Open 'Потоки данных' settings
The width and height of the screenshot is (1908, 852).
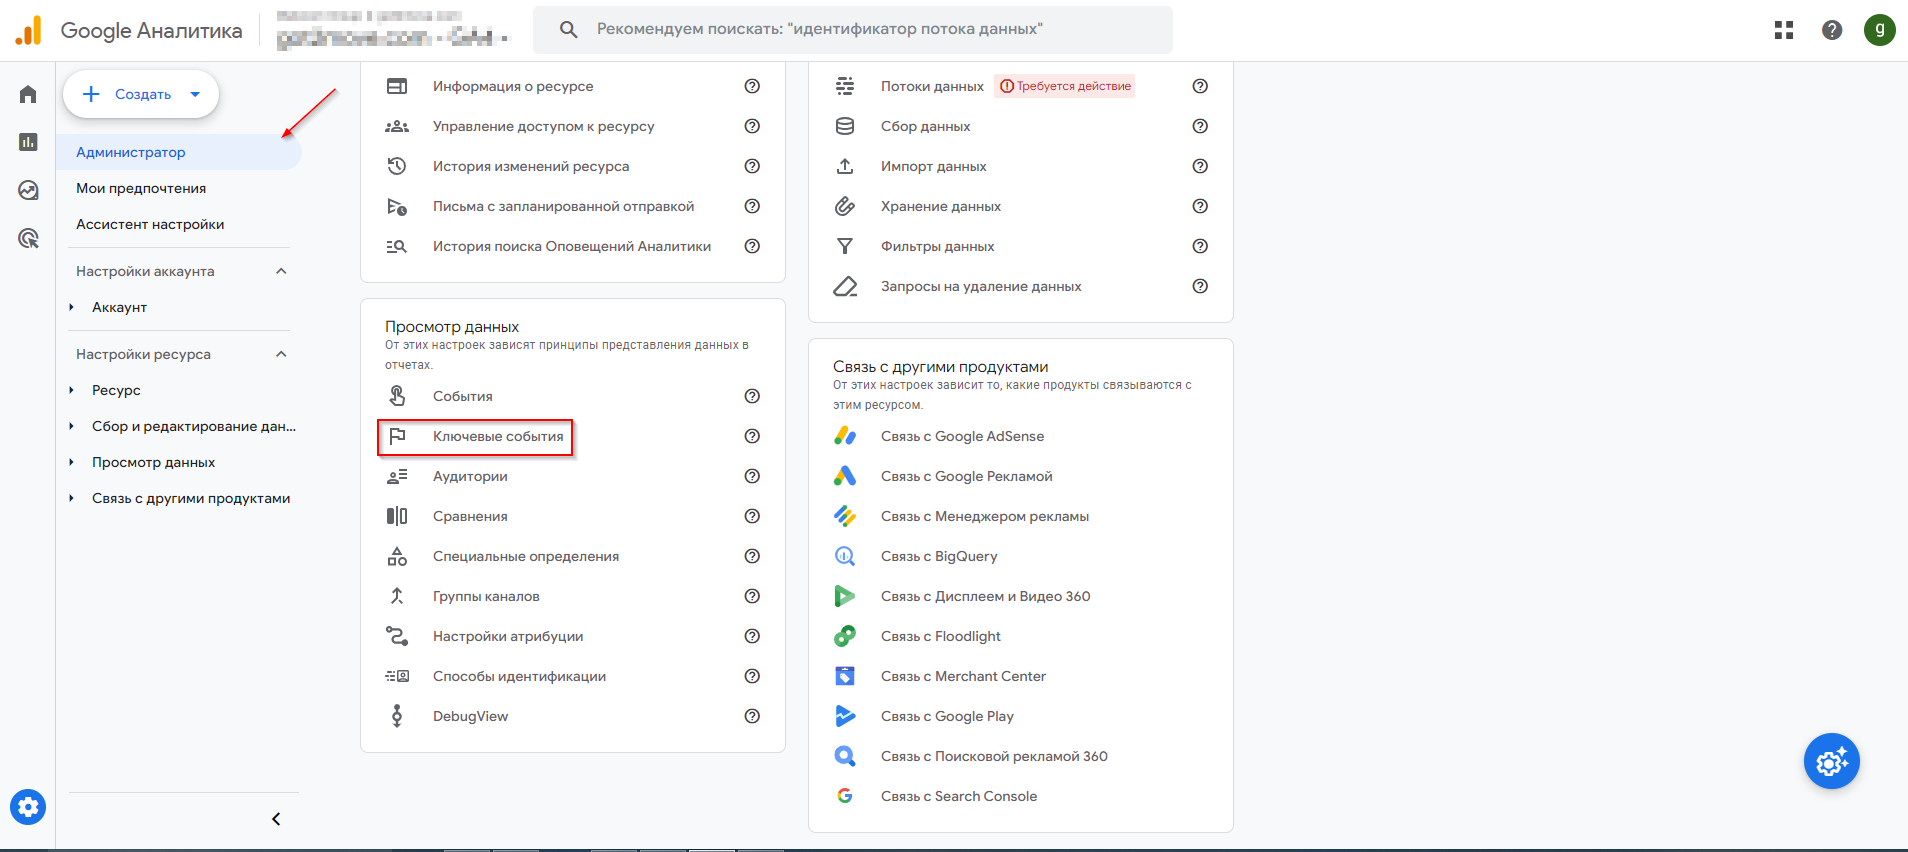(x=932, y=86)
